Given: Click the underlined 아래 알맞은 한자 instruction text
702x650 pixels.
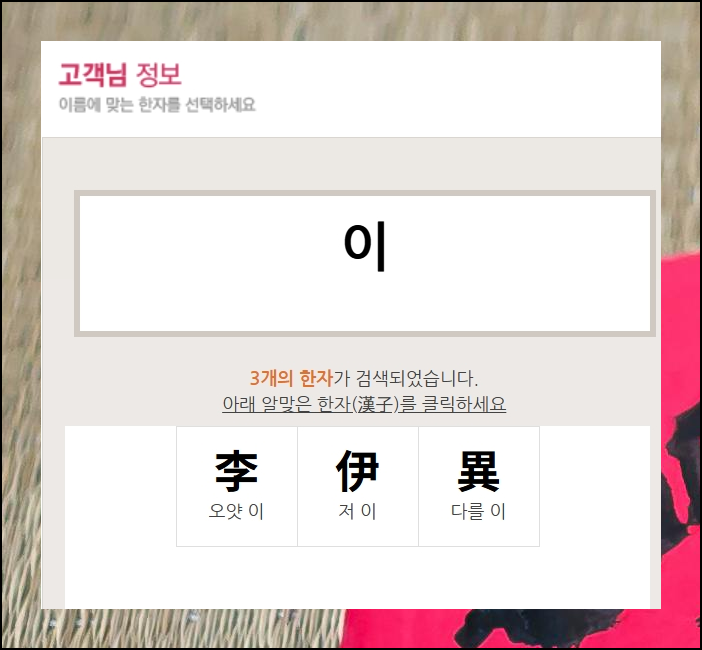Looking at the screenshot, I should click(x=364, y=404).
